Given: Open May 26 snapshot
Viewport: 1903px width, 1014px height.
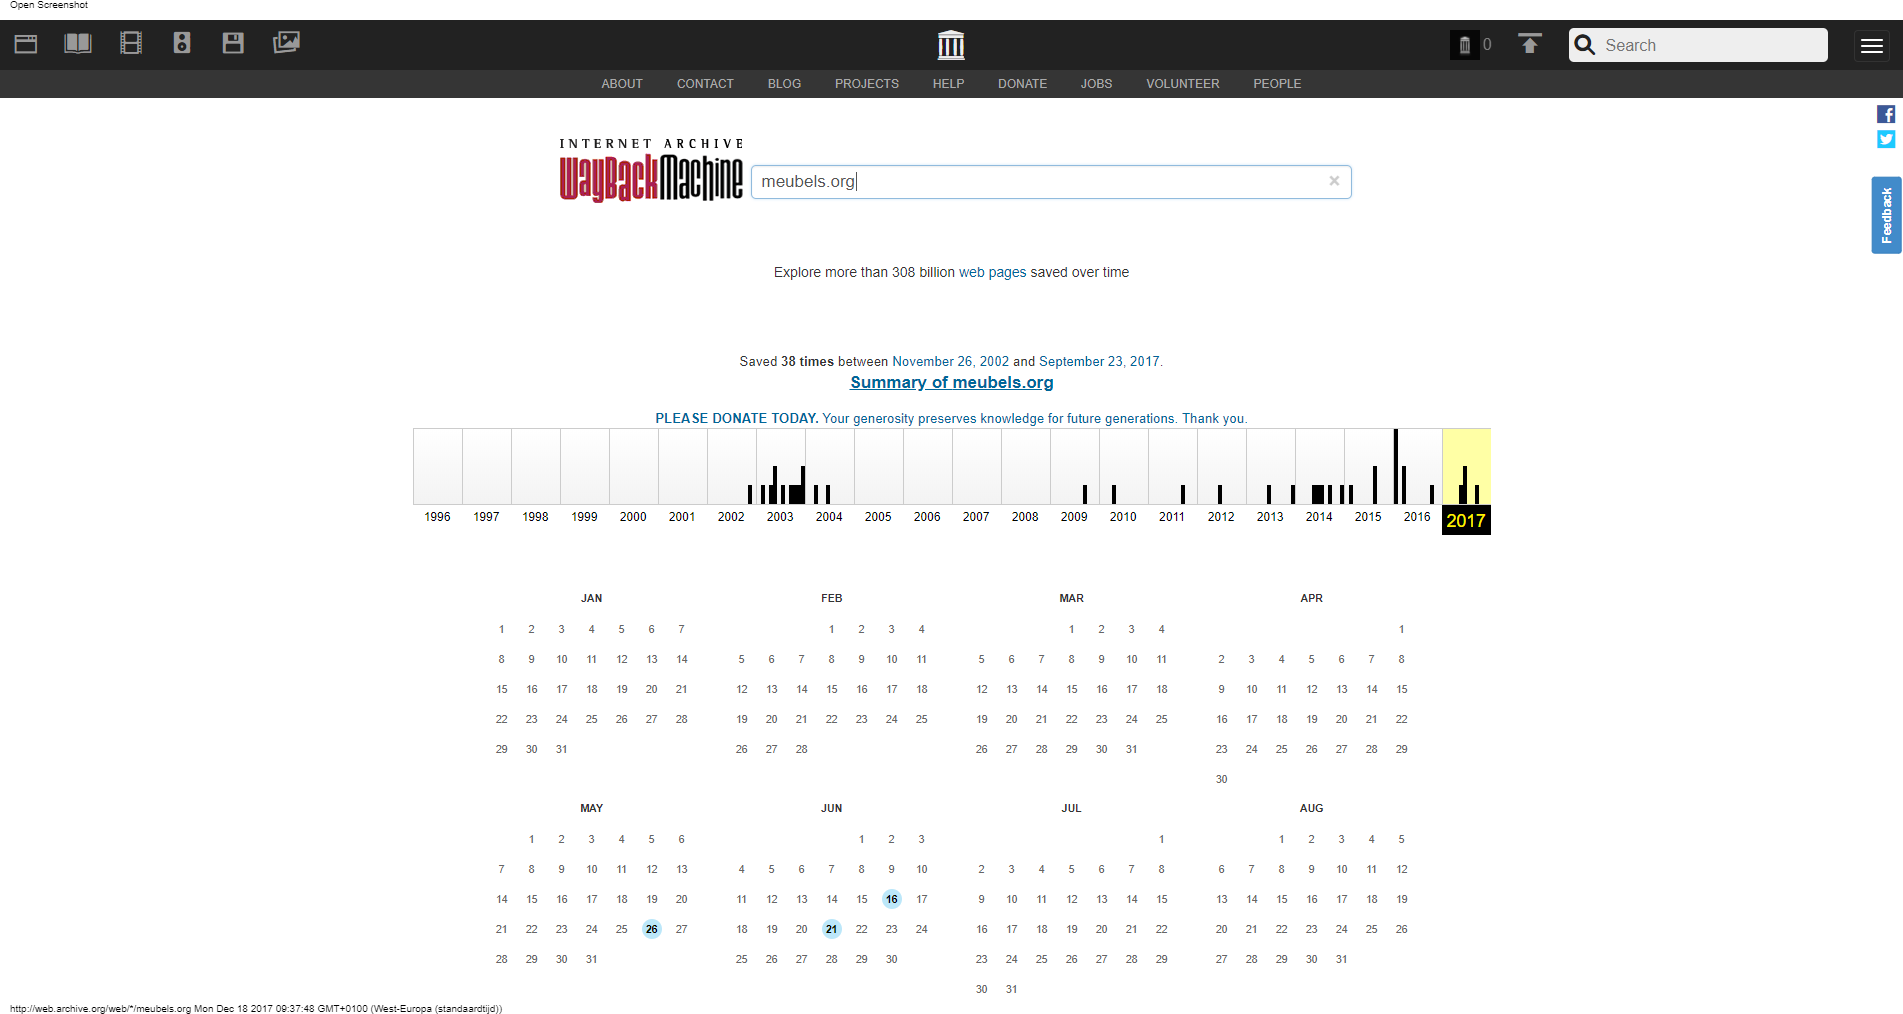Looking at the screenshot, I should click(x=652, y=929).
